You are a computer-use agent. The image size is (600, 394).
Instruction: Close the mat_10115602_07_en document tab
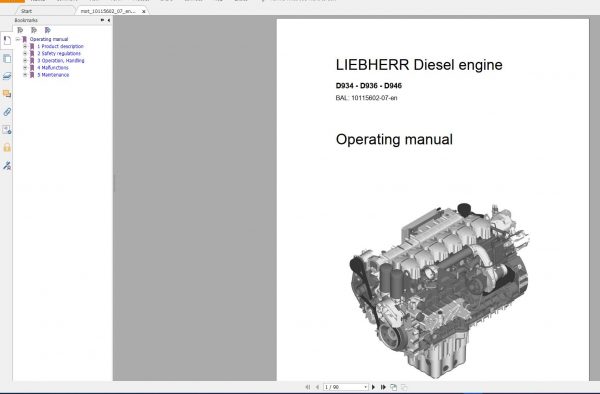click(x=143, y=11)
